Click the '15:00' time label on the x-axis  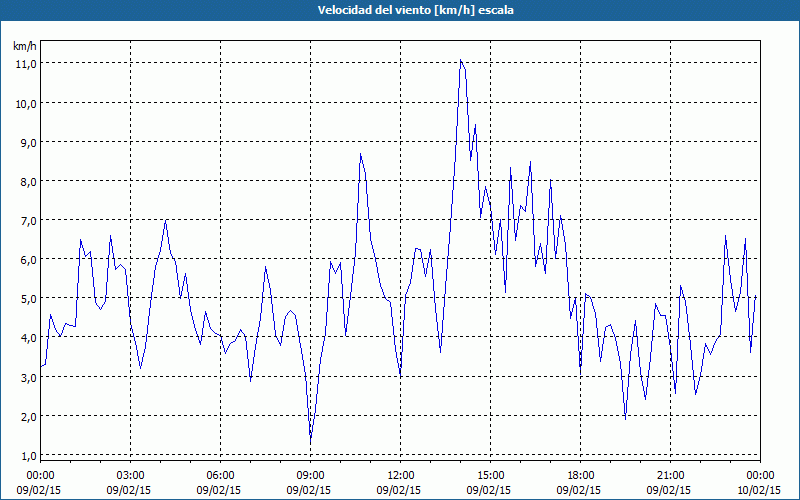point(490,476)
